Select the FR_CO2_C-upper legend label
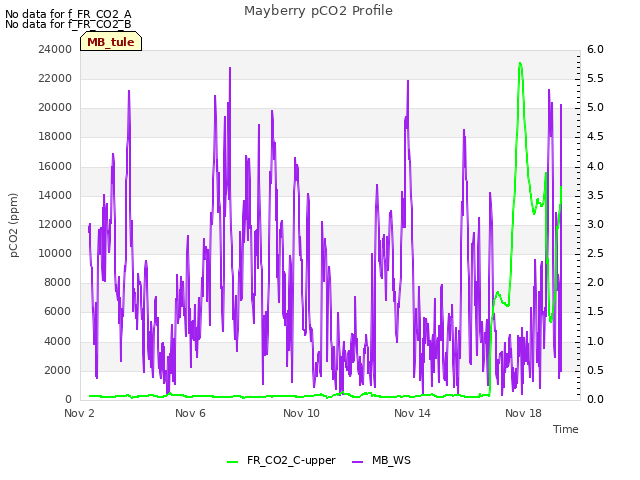Image resolution: width=640 pixels, height=480 pixels. (x=291, y=460)
